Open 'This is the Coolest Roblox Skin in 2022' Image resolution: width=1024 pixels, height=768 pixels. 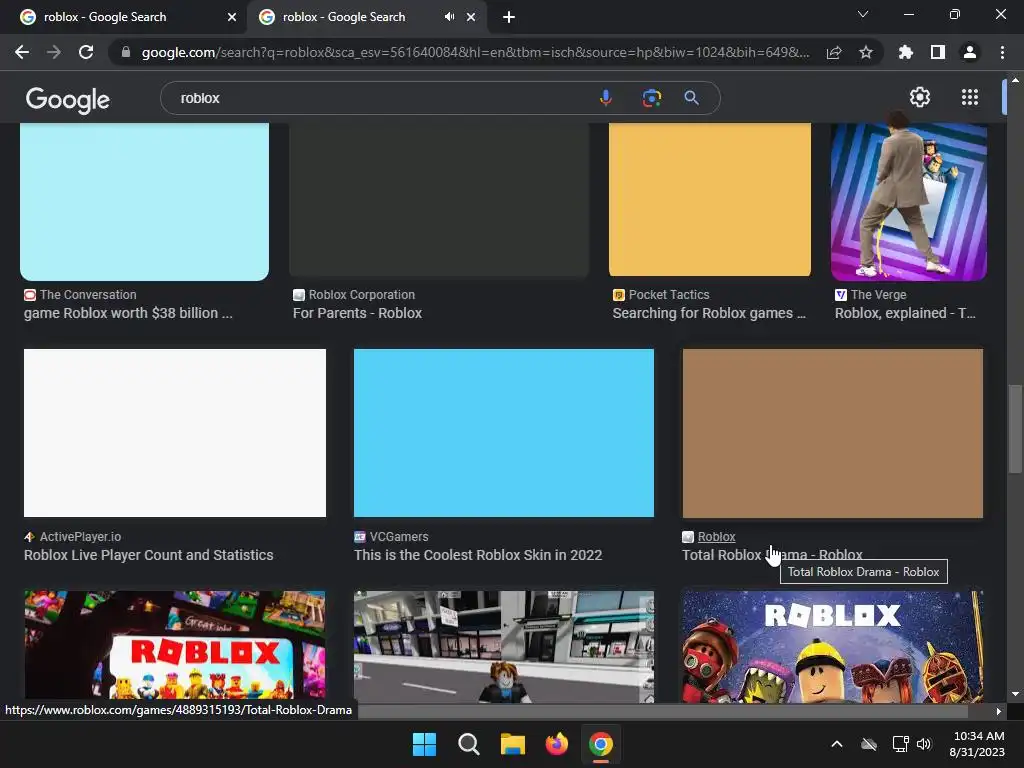(x=478, y=554)
